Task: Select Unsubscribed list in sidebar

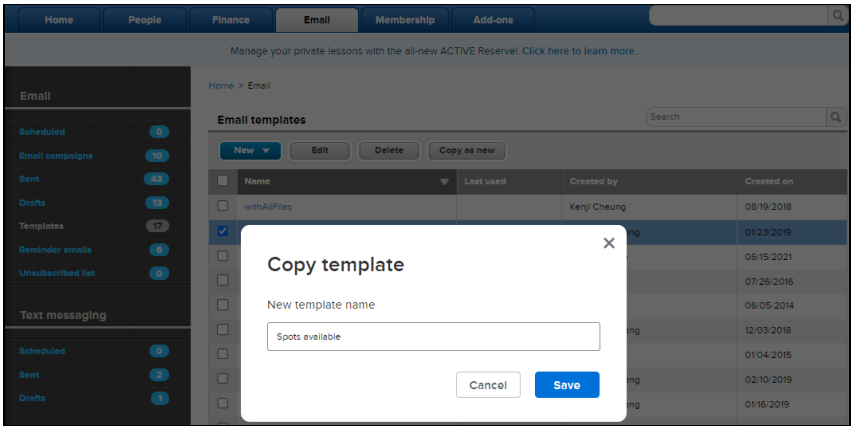Action: point(57,273)
